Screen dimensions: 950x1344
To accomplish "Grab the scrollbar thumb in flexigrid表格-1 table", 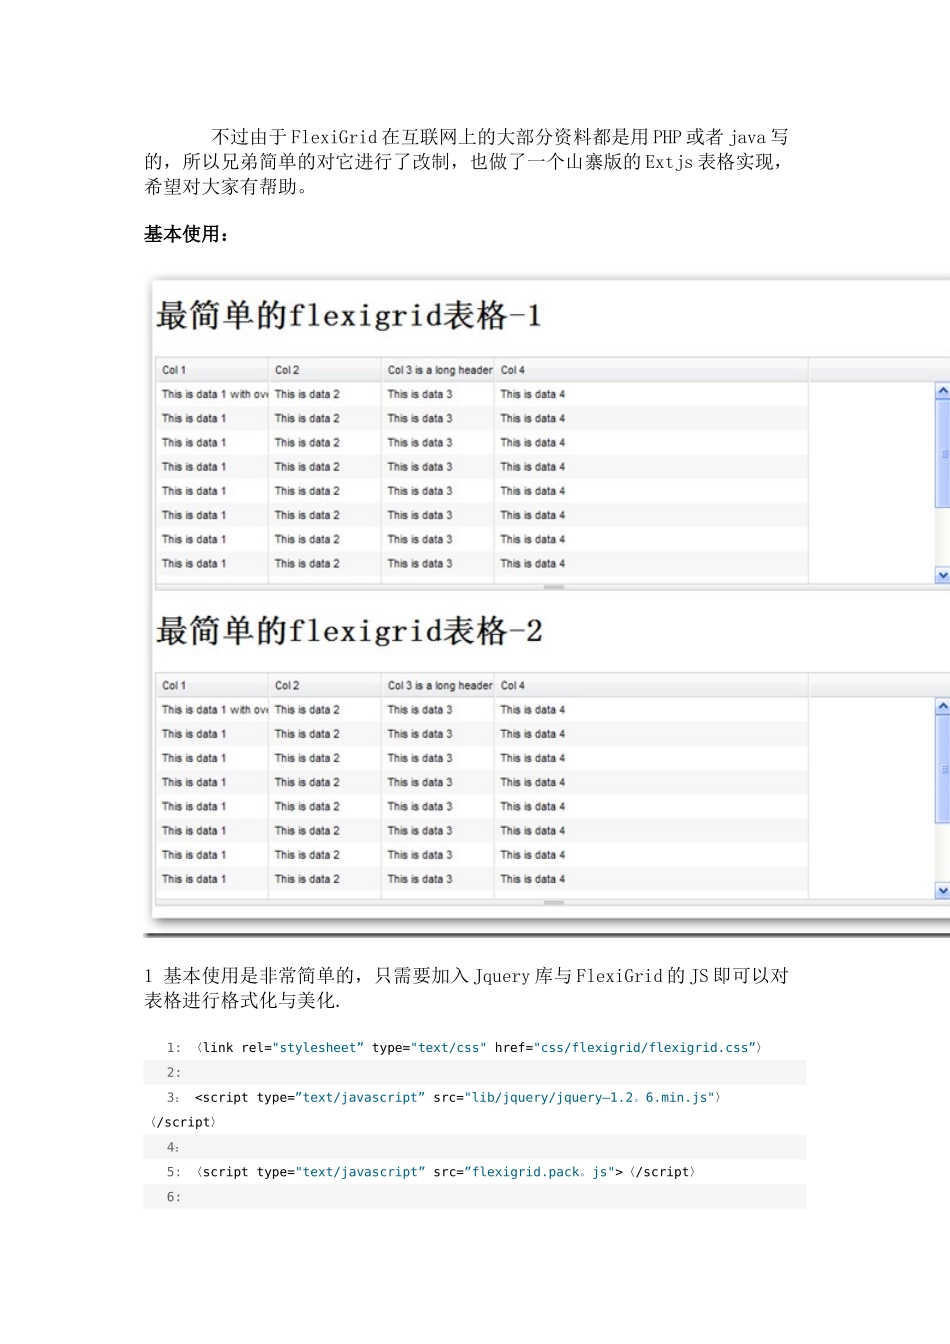I will 942,454.
